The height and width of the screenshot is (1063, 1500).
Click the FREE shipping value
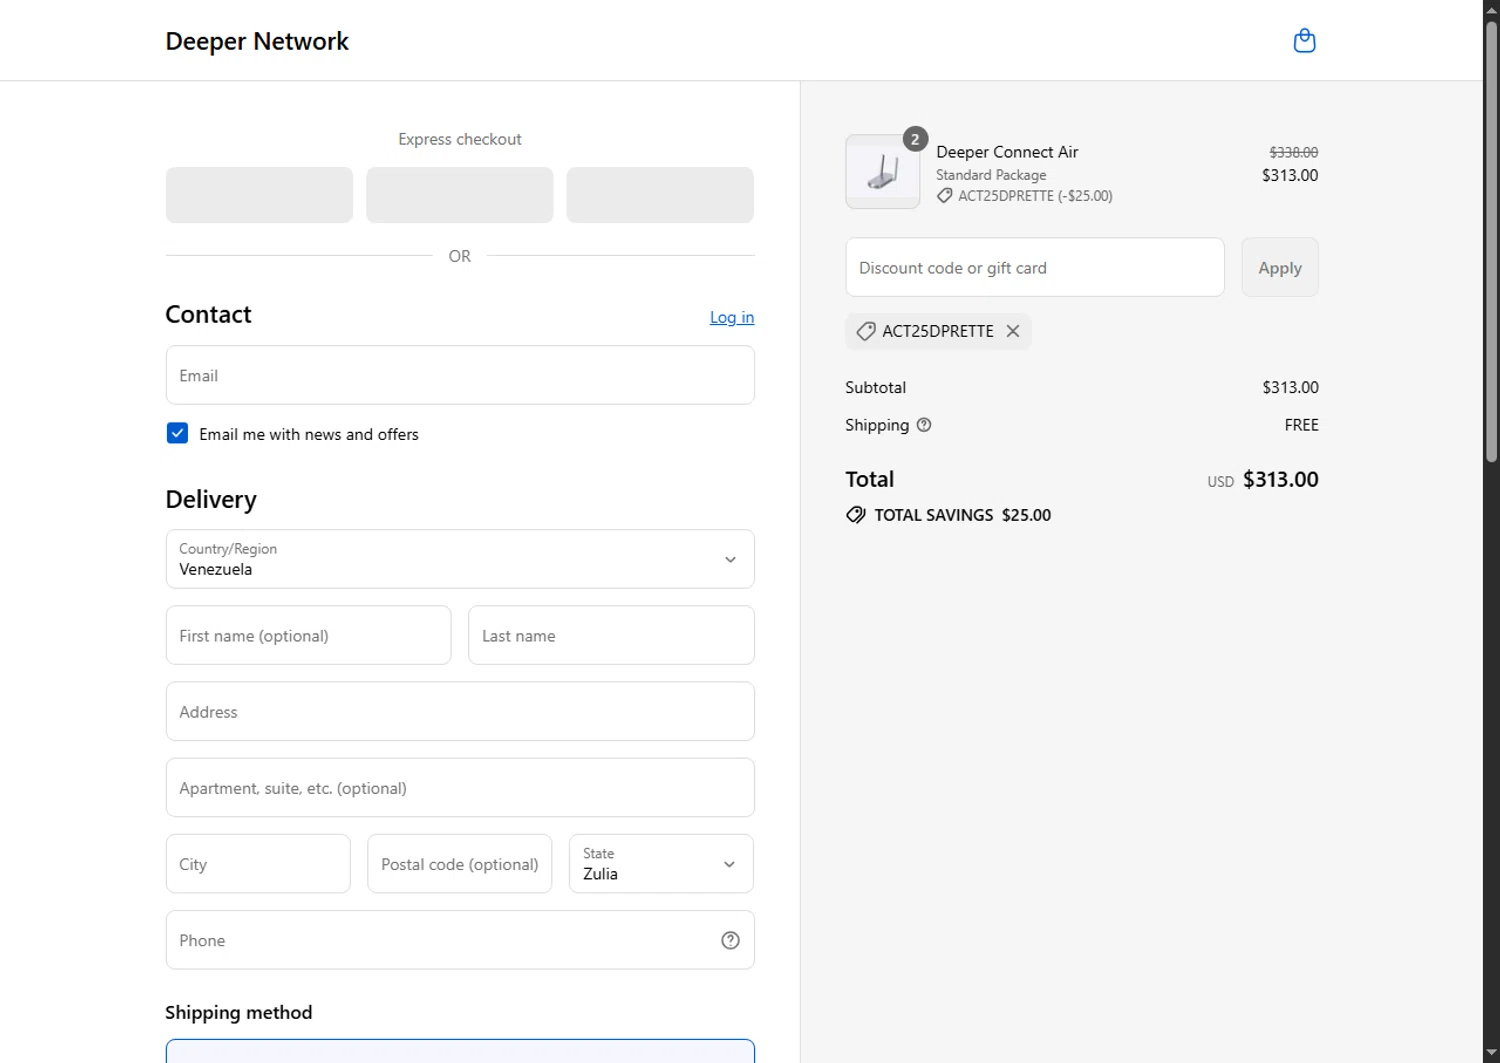click(x=1301, y=425)
